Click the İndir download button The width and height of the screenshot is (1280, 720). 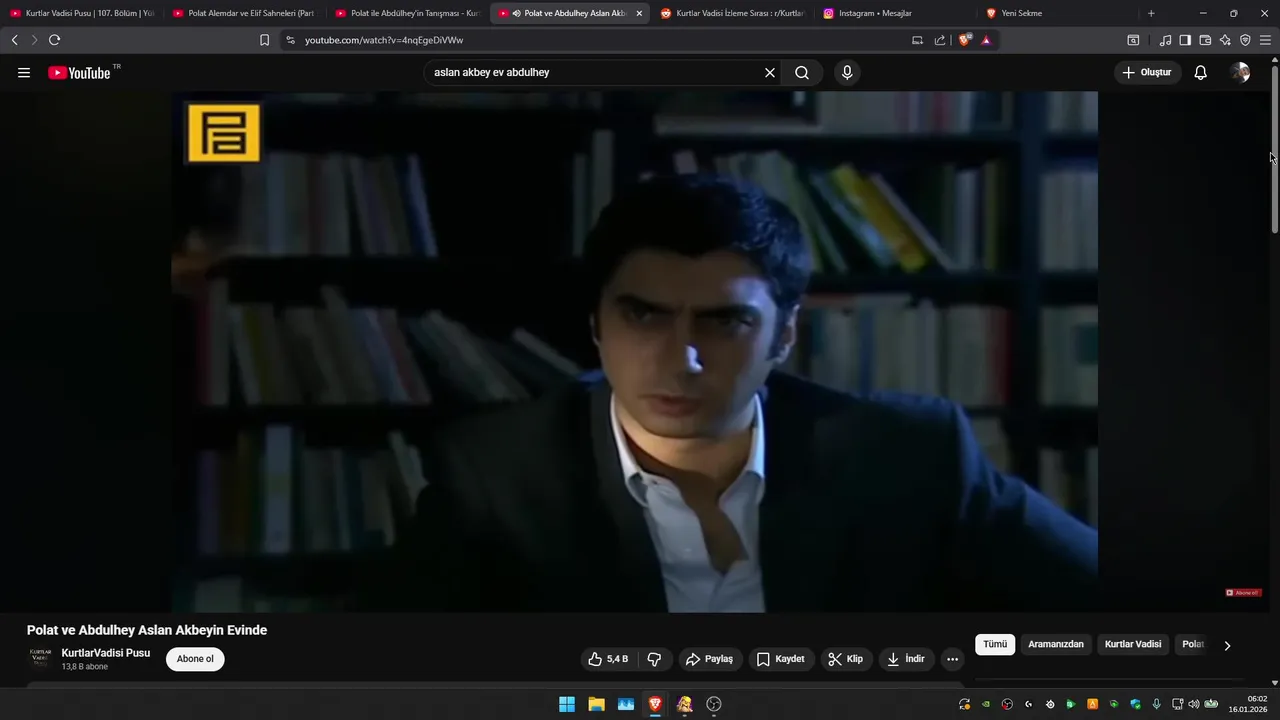coord(906,659)
